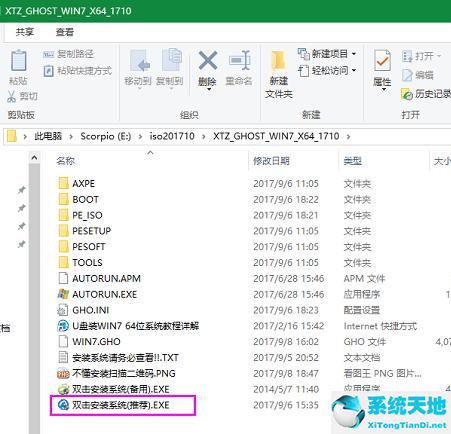Select 不懂安装扫描二维码.PNG image icon
The height and width of the screenshot is (434, 451).
tap(63, 373)
